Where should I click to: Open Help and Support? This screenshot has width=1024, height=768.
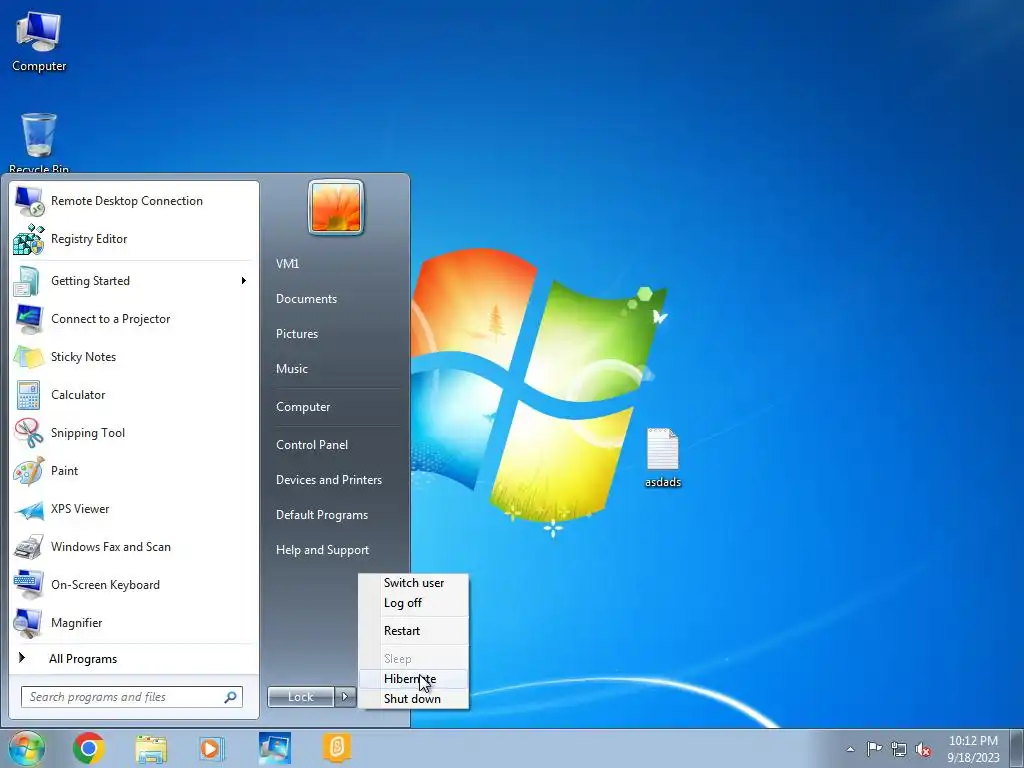pyautogui.click(x=323, y=551)
